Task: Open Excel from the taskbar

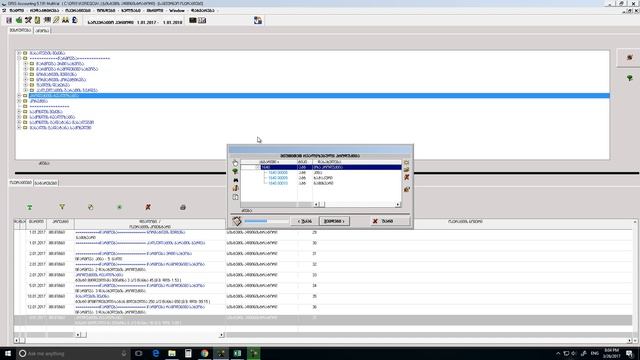Action: point(237,353)
